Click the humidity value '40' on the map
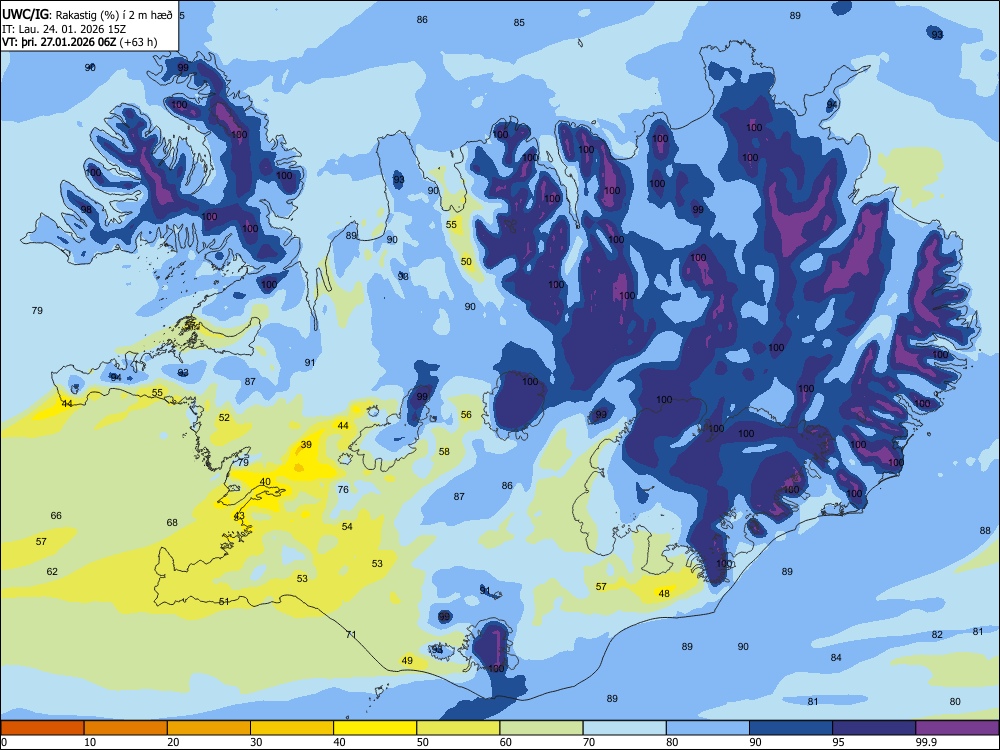Image resolution: width=1000 pixels, height=750 pixels. pyautogui.click(x=265, y=482)
